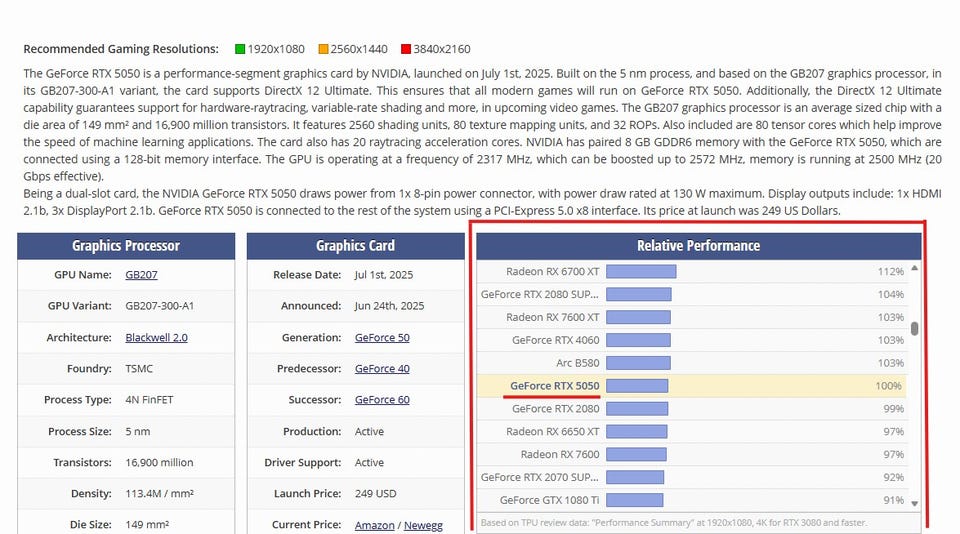Screen dimensions: 960x534
Task: Select the GeForce RTX 2080 99% row
Action: tap(692, 408)
